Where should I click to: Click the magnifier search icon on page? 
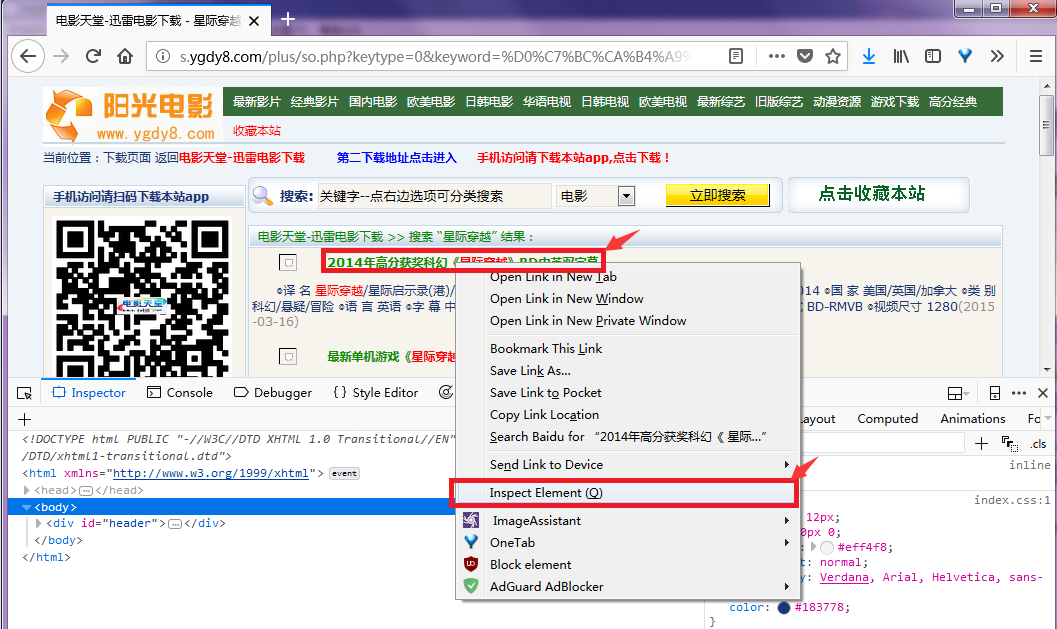pos(262,196)
